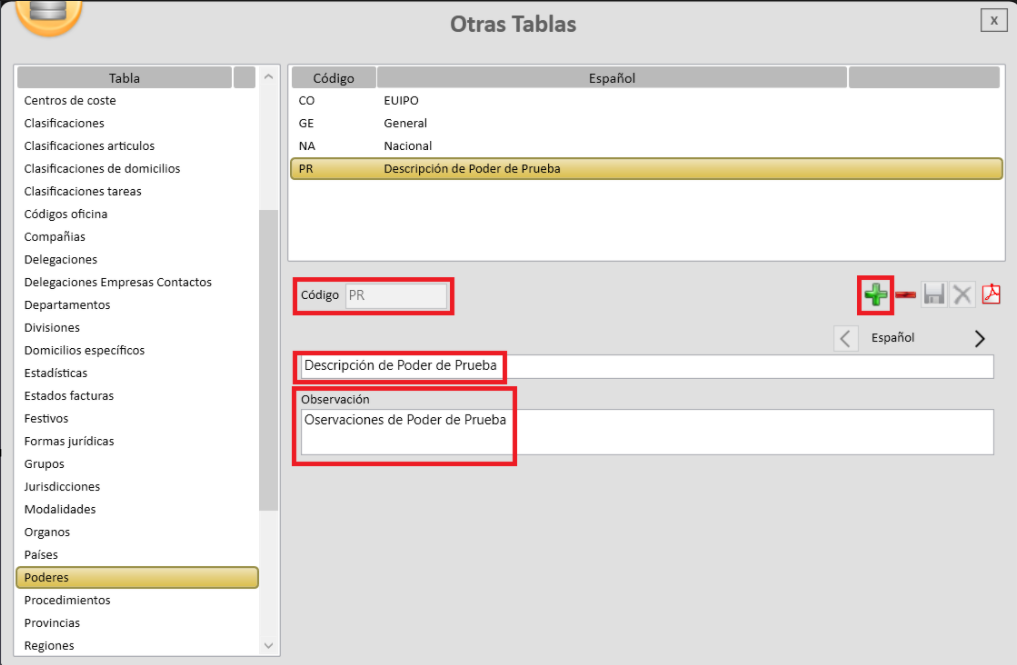Open the Países table entry

click(41, 555)
